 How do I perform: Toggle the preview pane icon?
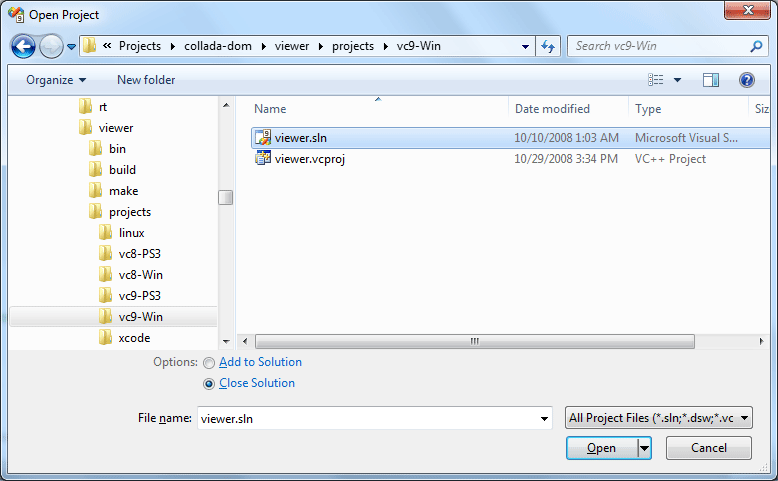pos(711,80)
